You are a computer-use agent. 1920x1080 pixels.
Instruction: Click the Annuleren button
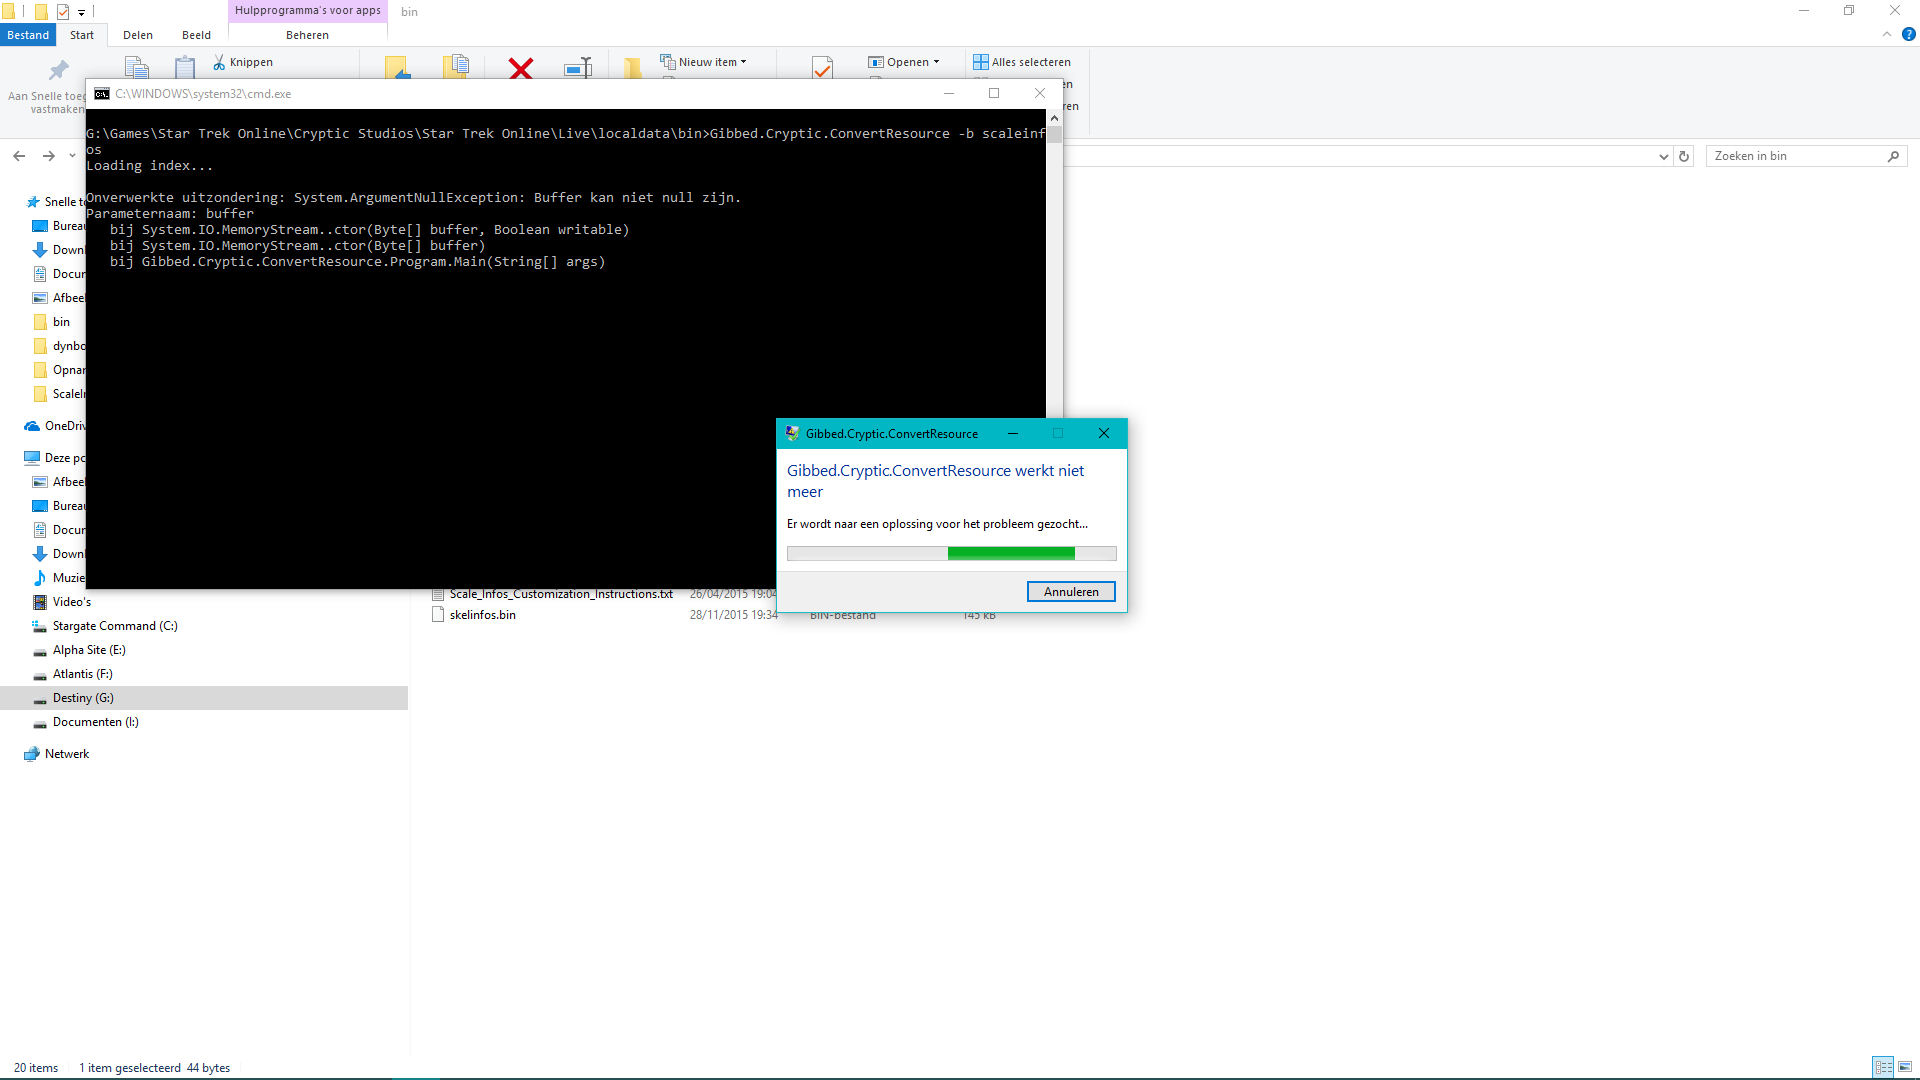tap(1070, 592)
